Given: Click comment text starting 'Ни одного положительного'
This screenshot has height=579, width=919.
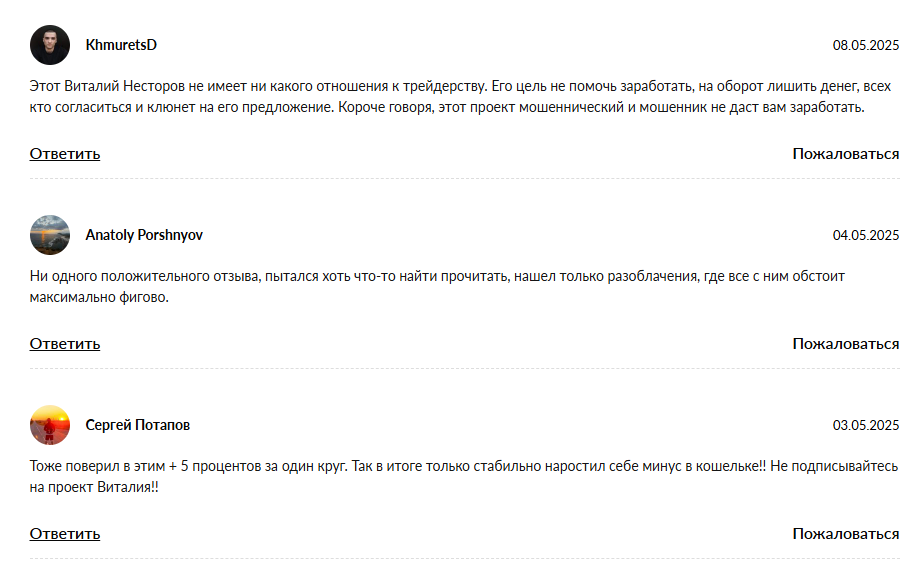Looking at the screenshot, I should tap(437, 287).
